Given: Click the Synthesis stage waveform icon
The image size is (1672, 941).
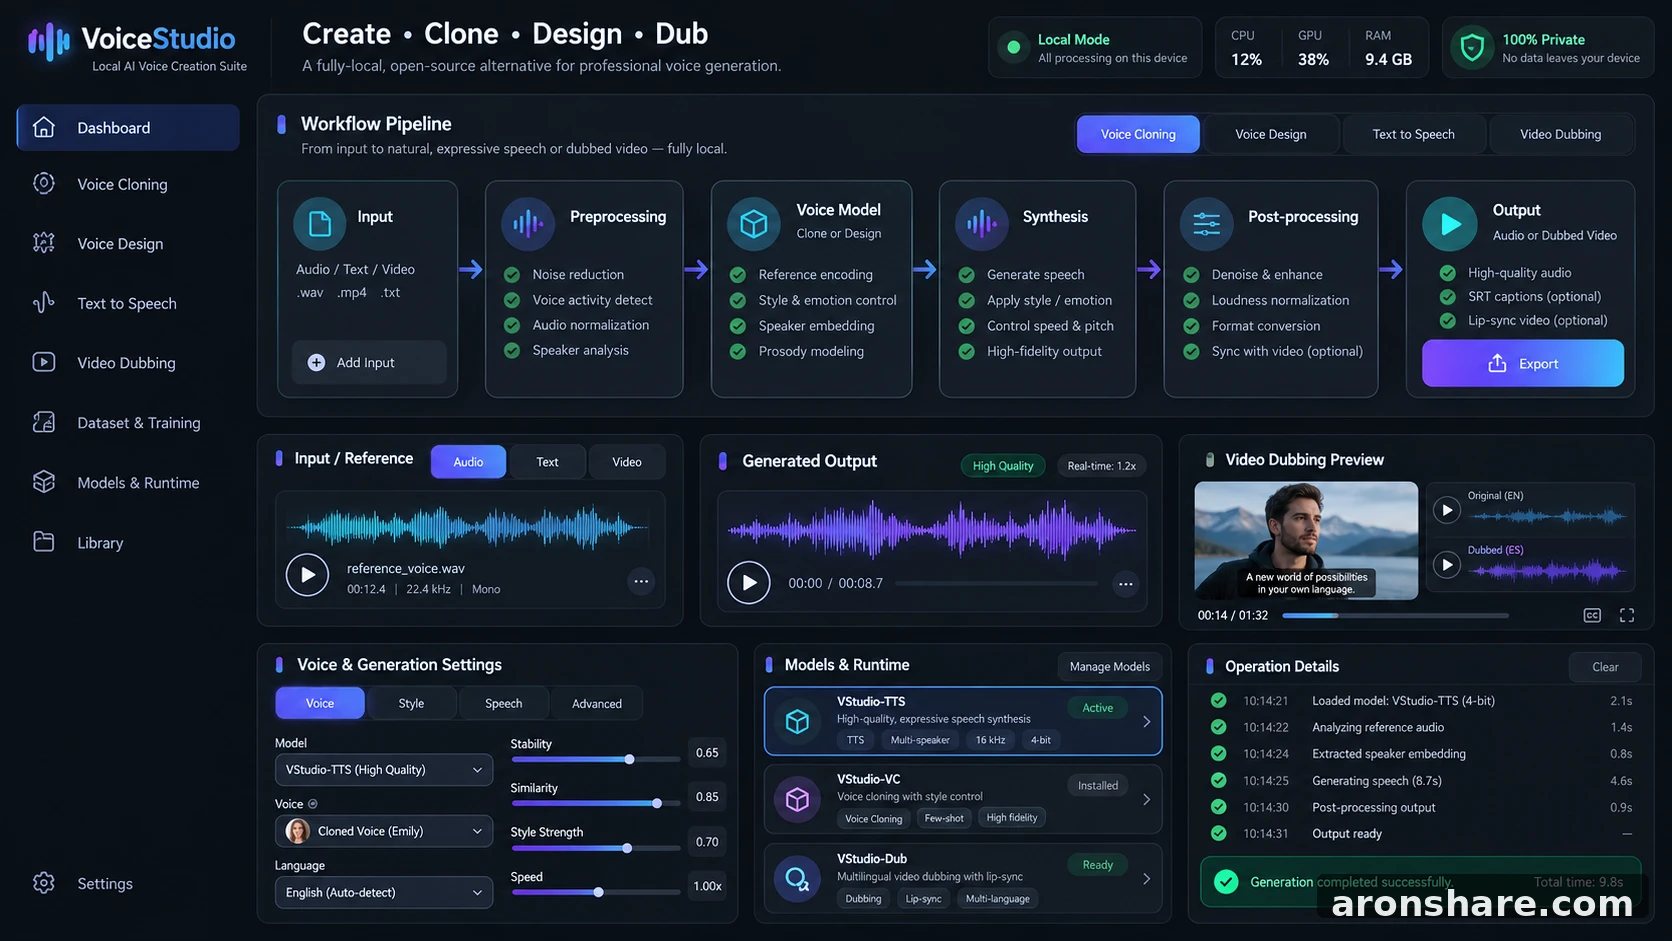Looking at the screenshot, I should coord(982,224).
